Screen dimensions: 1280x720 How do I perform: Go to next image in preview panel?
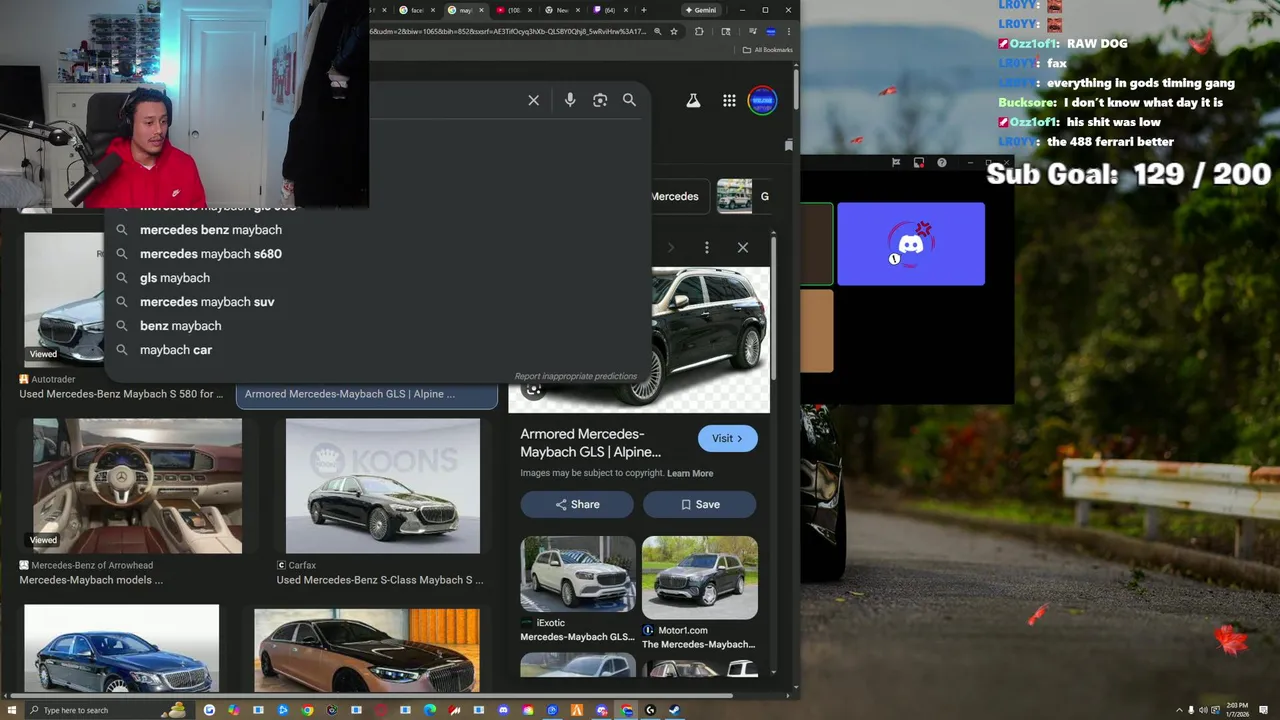click(671, 247)
